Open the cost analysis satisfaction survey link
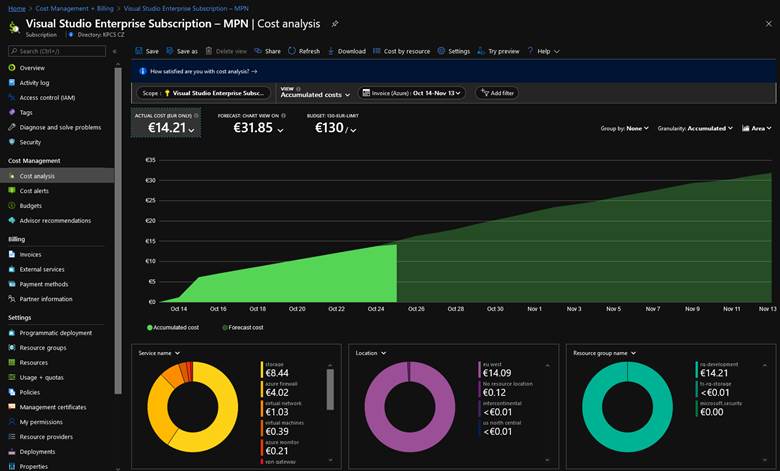780x471 pixels. pos(203,71)
